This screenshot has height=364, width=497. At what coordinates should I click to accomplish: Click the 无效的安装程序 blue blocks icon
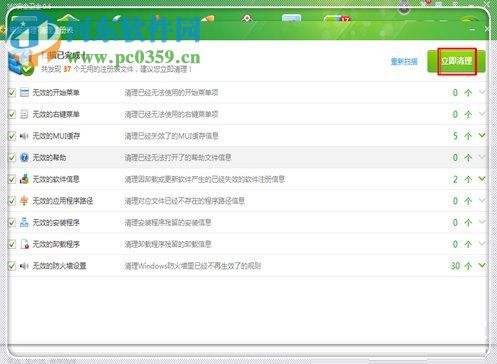(24, 222)
